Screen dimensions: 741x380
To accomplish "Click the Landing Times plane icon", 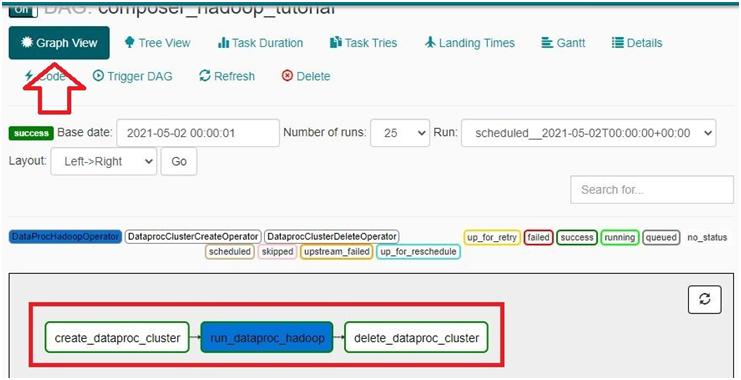I will coord(430,43).
